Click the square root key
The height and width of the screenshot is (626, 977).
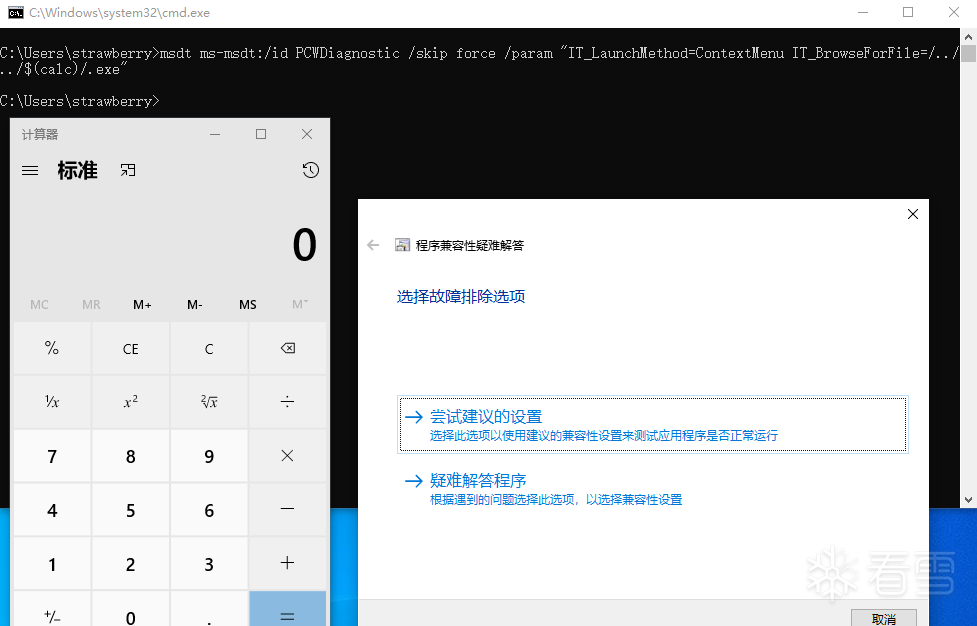209,402
